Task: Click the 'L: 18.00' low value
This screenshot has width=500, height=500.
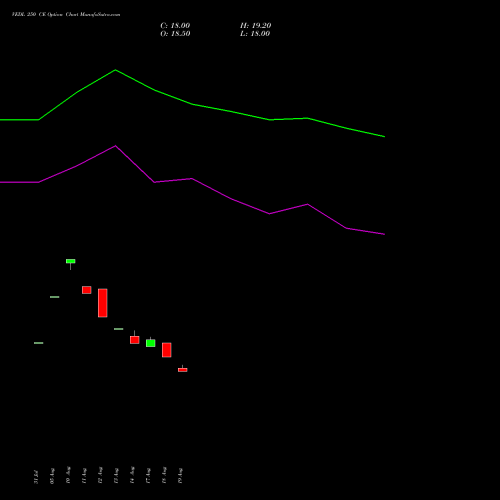Action: click(255, 34)
